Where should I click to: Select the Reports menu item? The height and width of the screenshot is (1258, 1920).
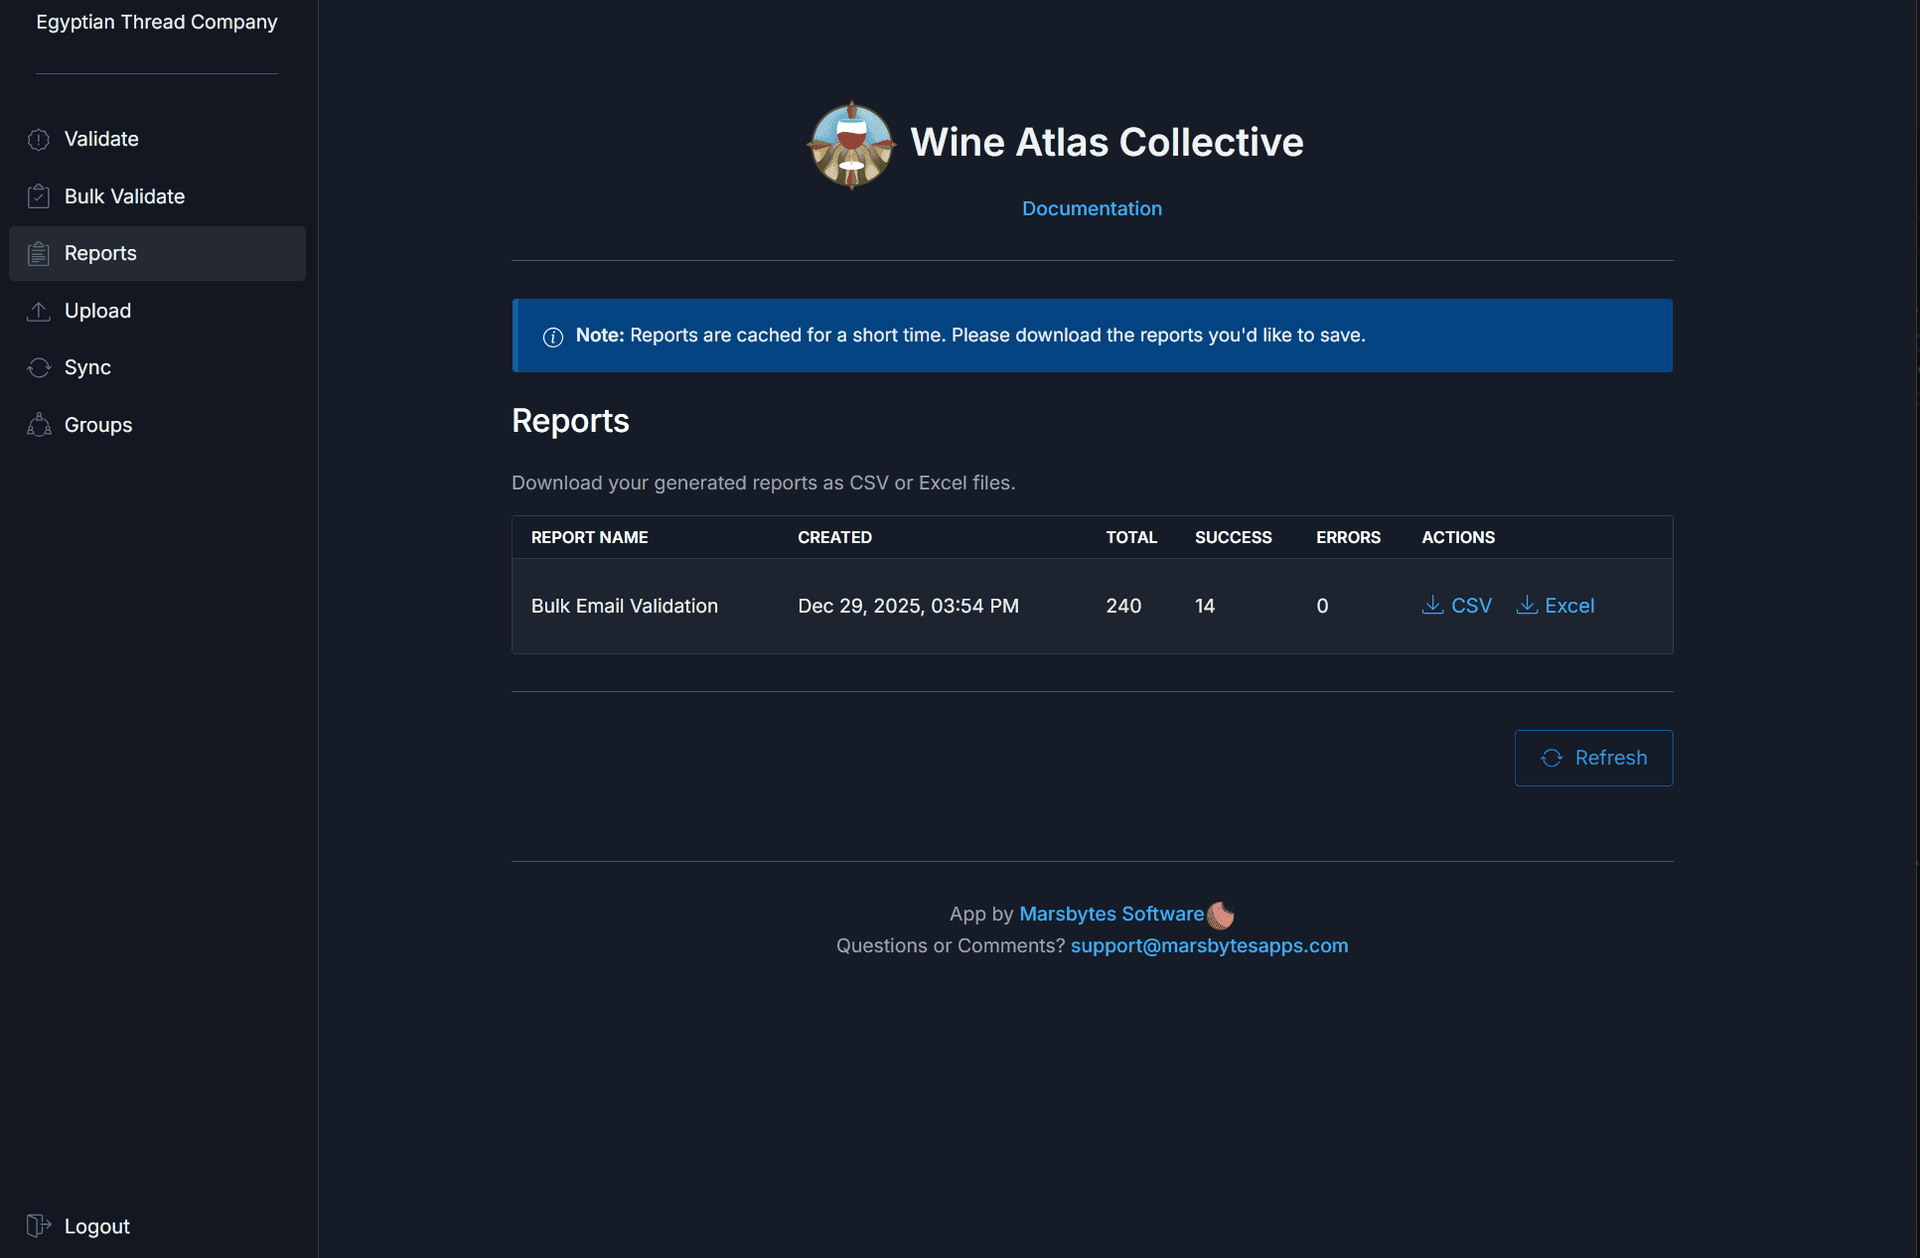coord(100,253)
